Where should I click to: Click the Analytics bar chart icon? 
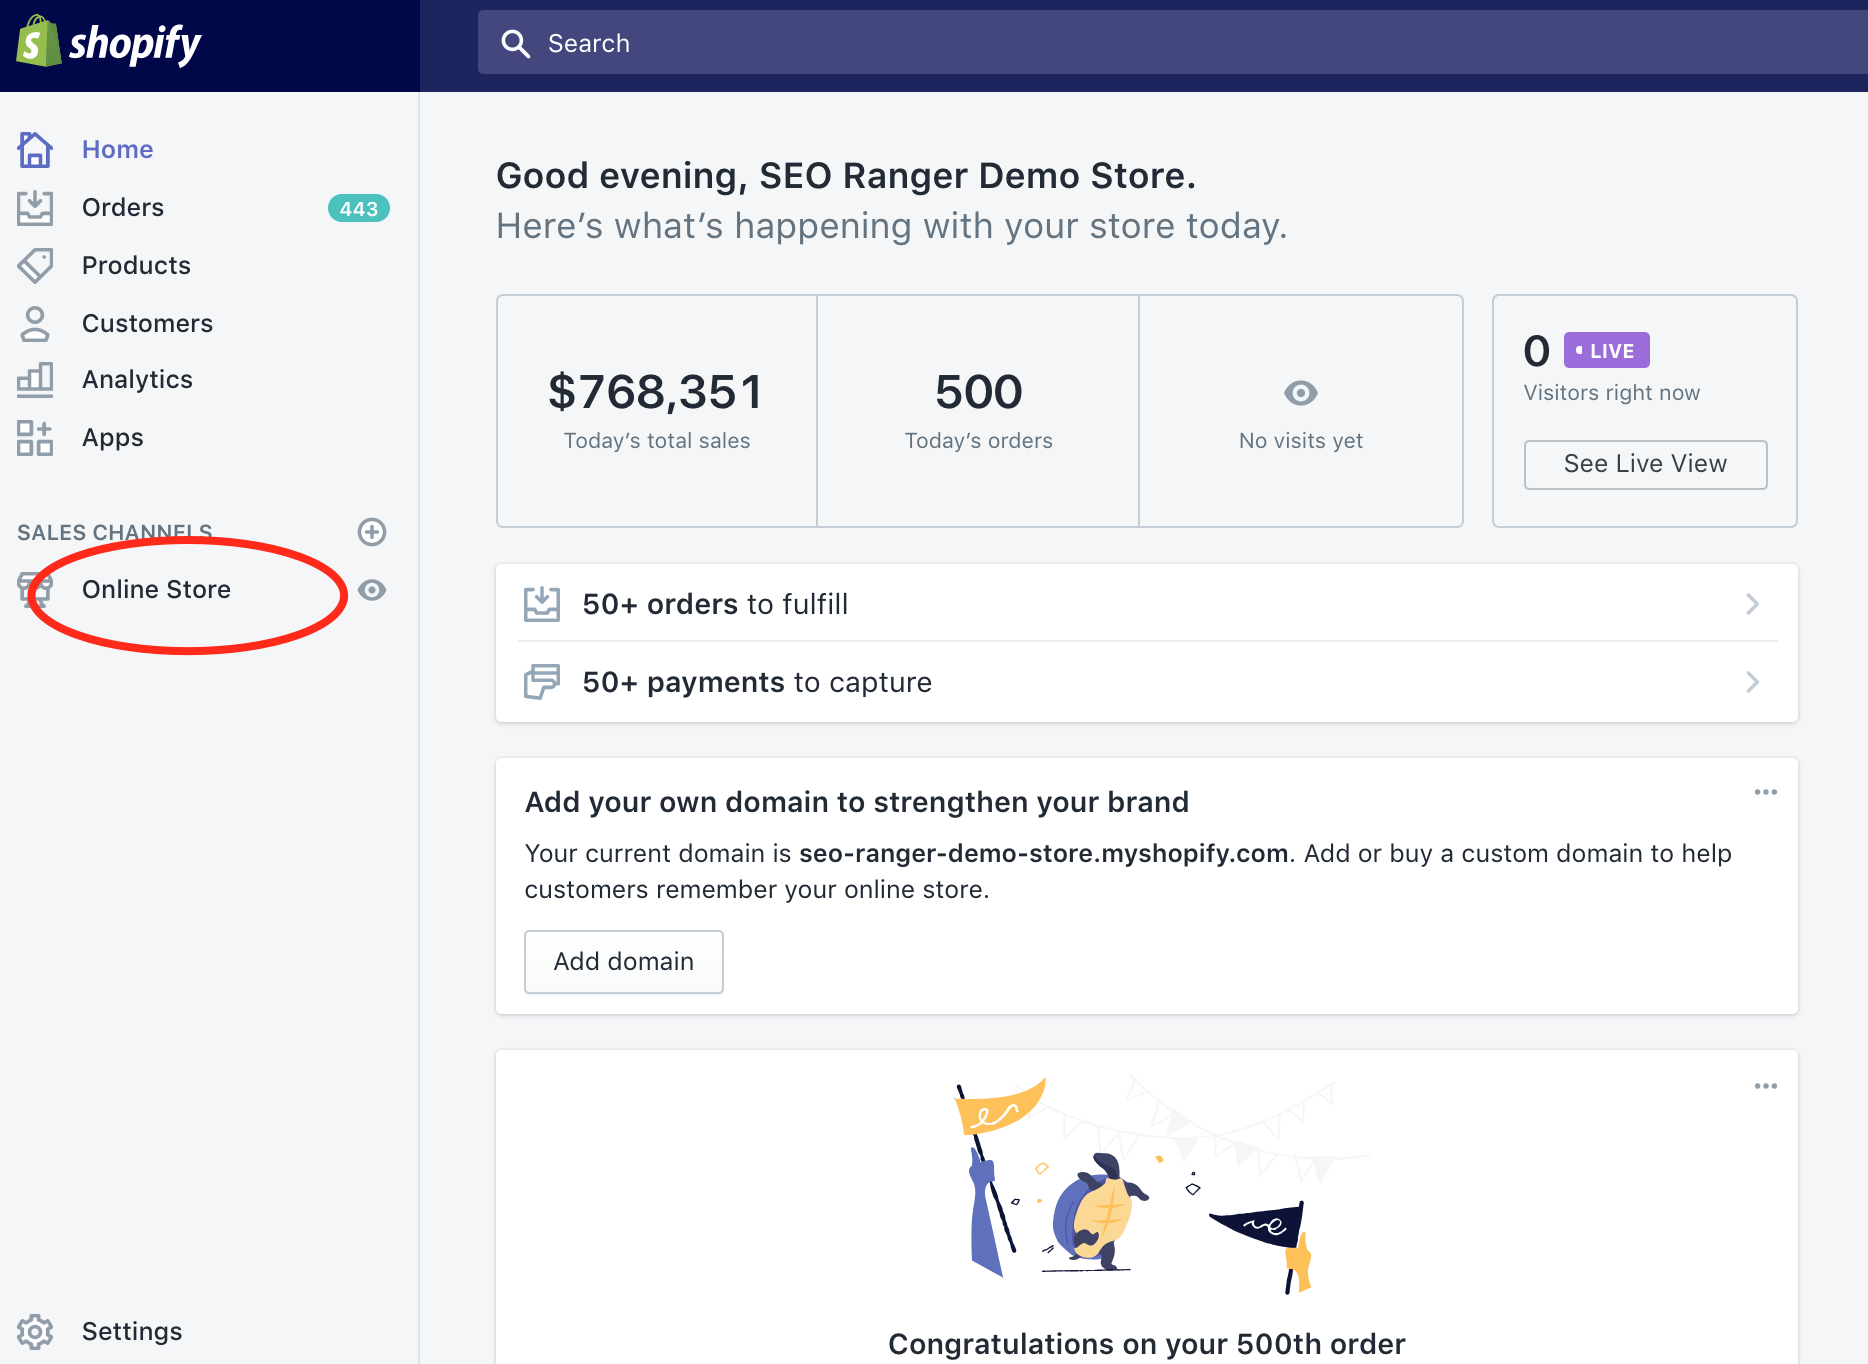pos(35,379)
